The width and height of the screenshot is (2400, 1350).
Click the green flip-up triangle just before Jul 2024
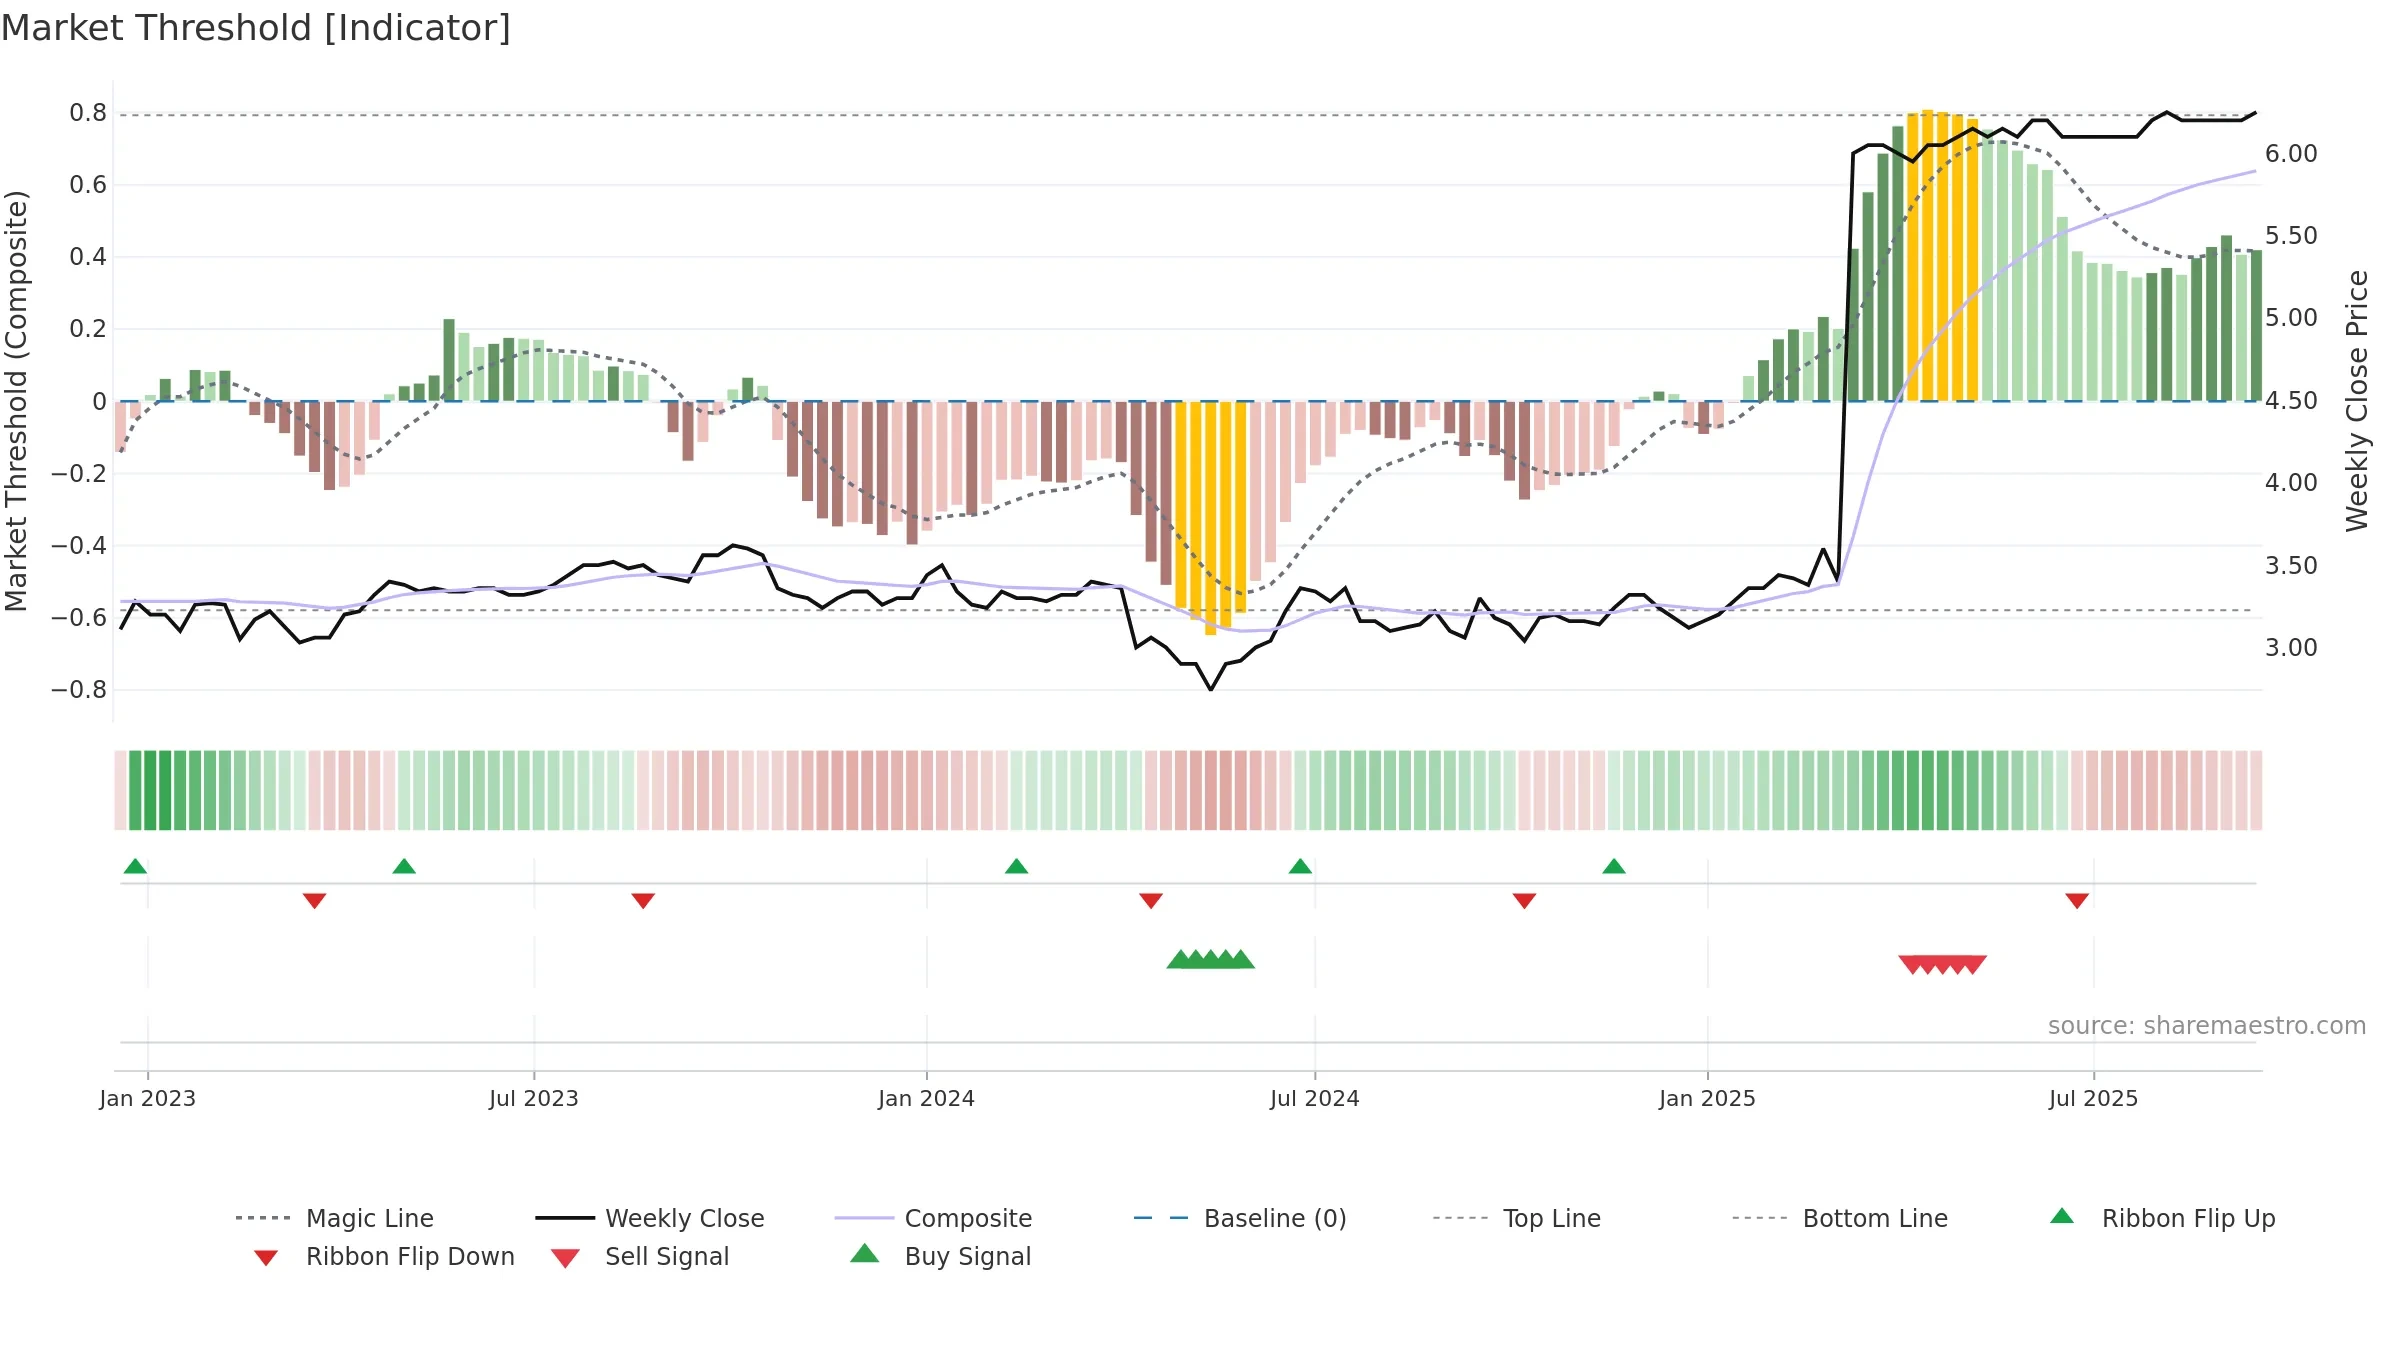tap(1300, 866)
